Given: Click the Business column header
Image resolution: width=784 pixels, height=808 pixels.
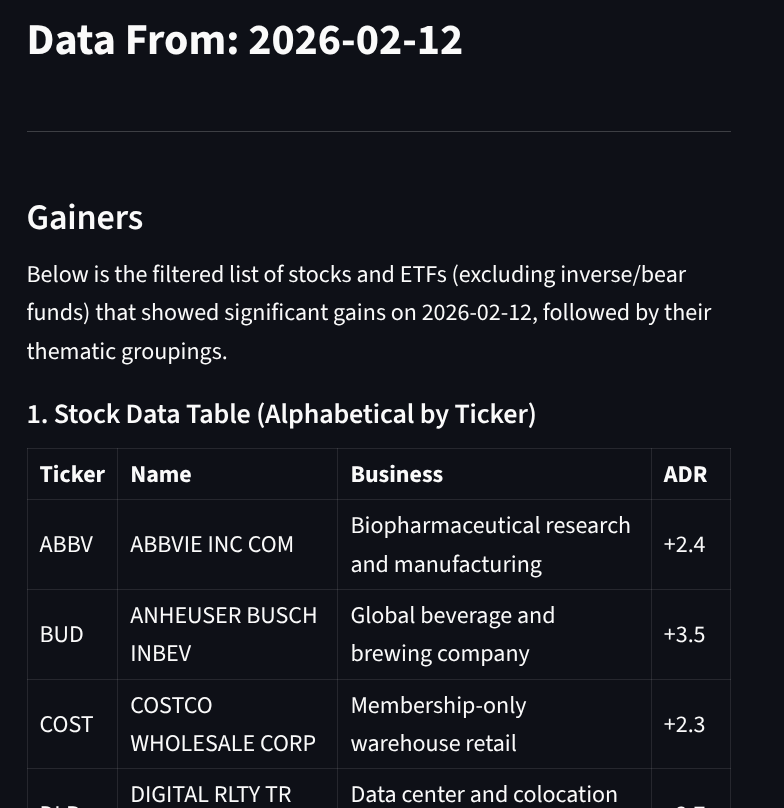Looking at the screenshot, I should click(x=396, y=474).
